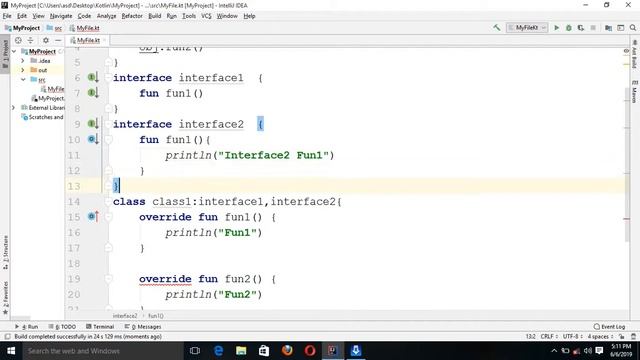The image size is (640, 360).
Task: Open the MyFileKt run configuration dropdown
Action: 527,28
